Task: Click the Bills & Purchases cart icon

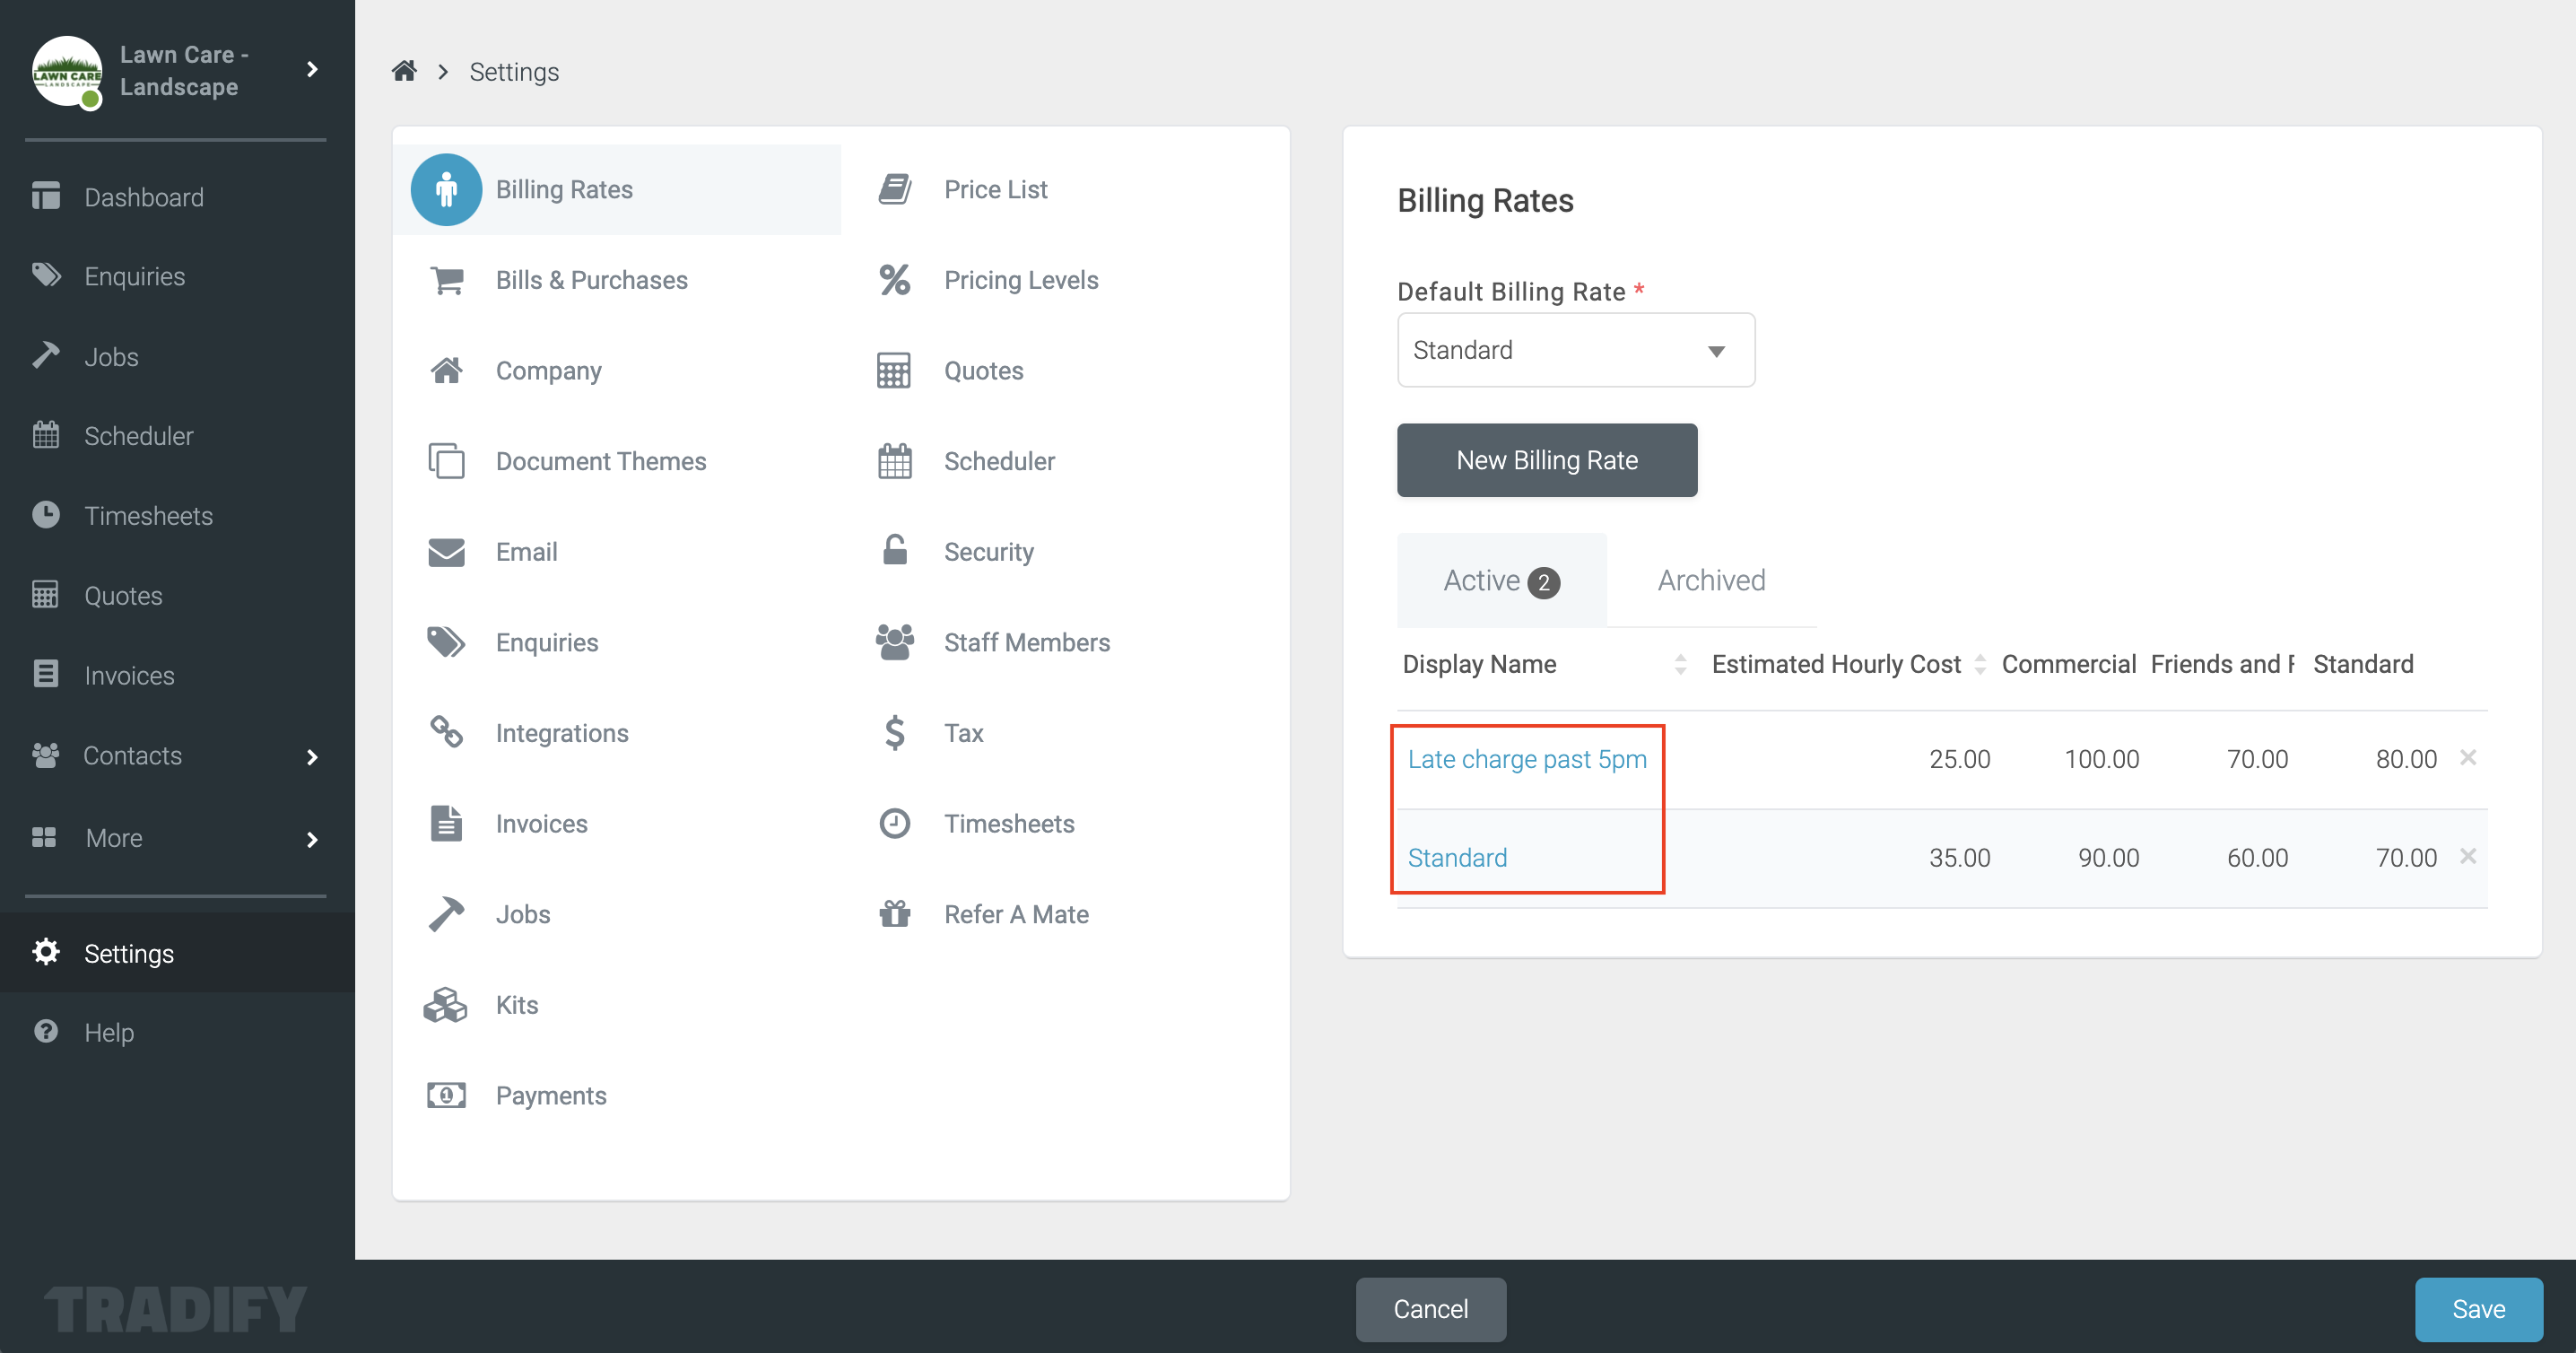Action: coord(446,280)
